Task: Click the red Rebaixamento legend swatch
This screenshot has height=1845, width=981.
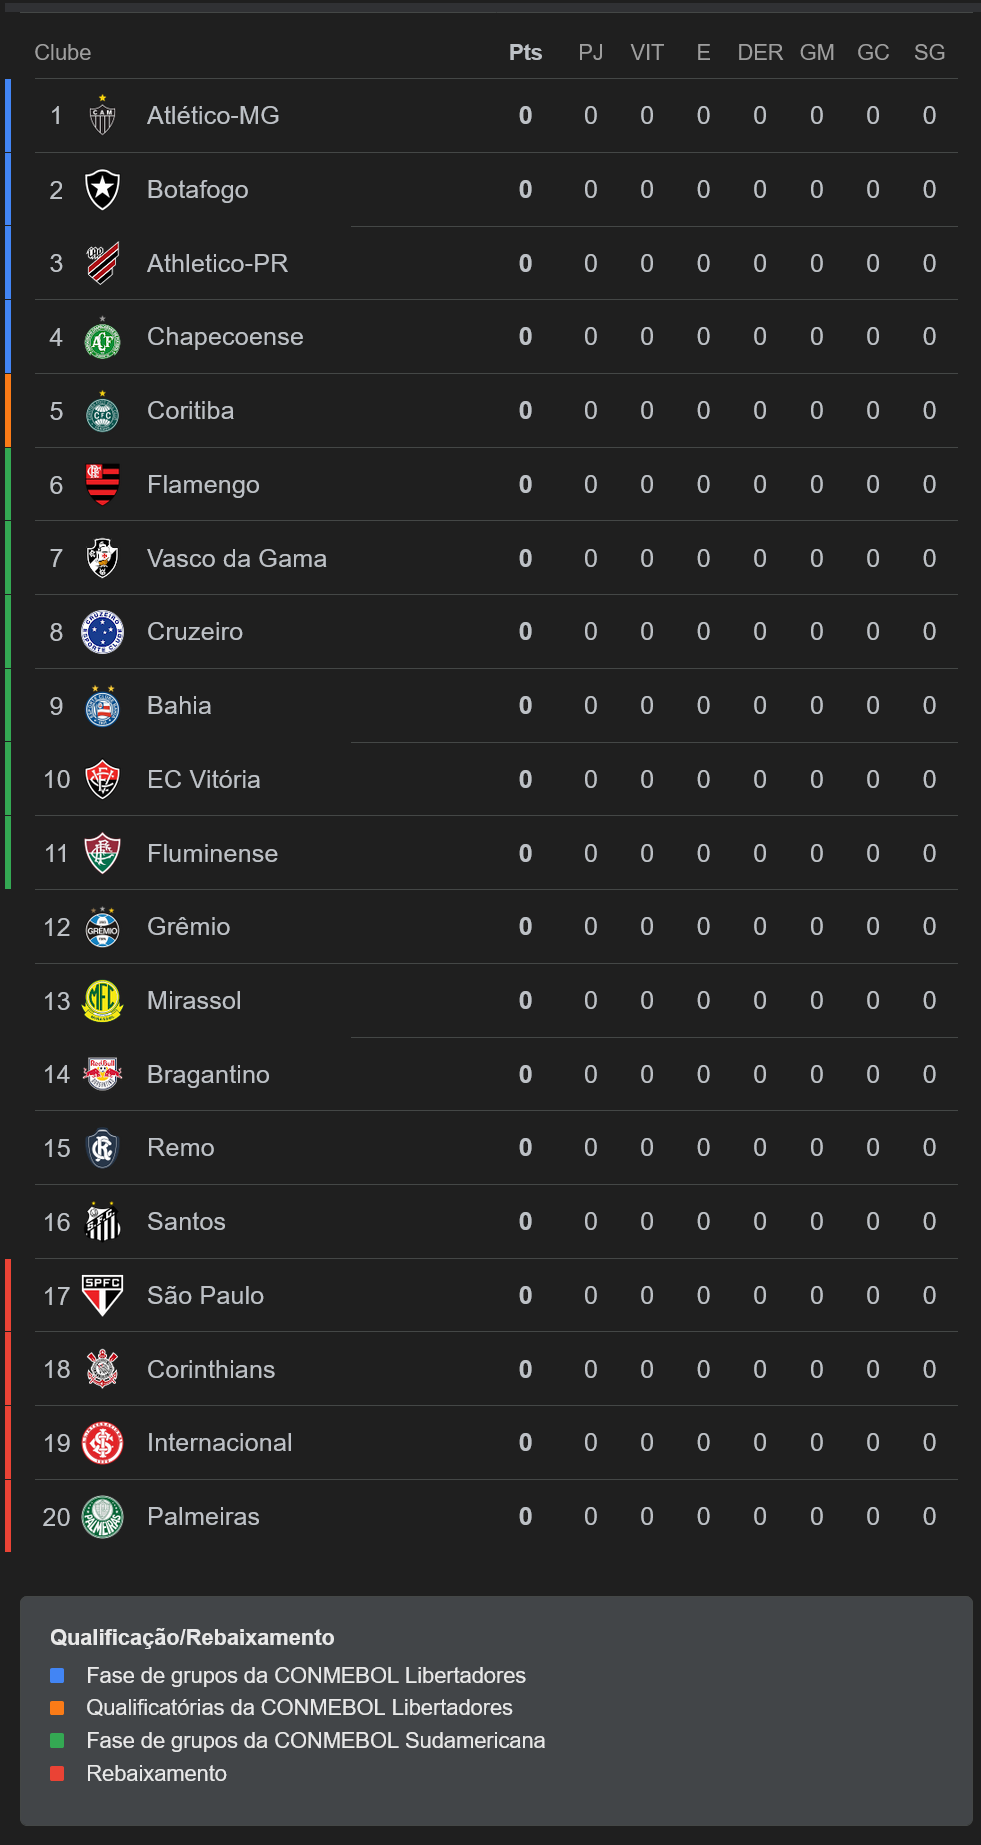Action: click(x=57, y=1773)
